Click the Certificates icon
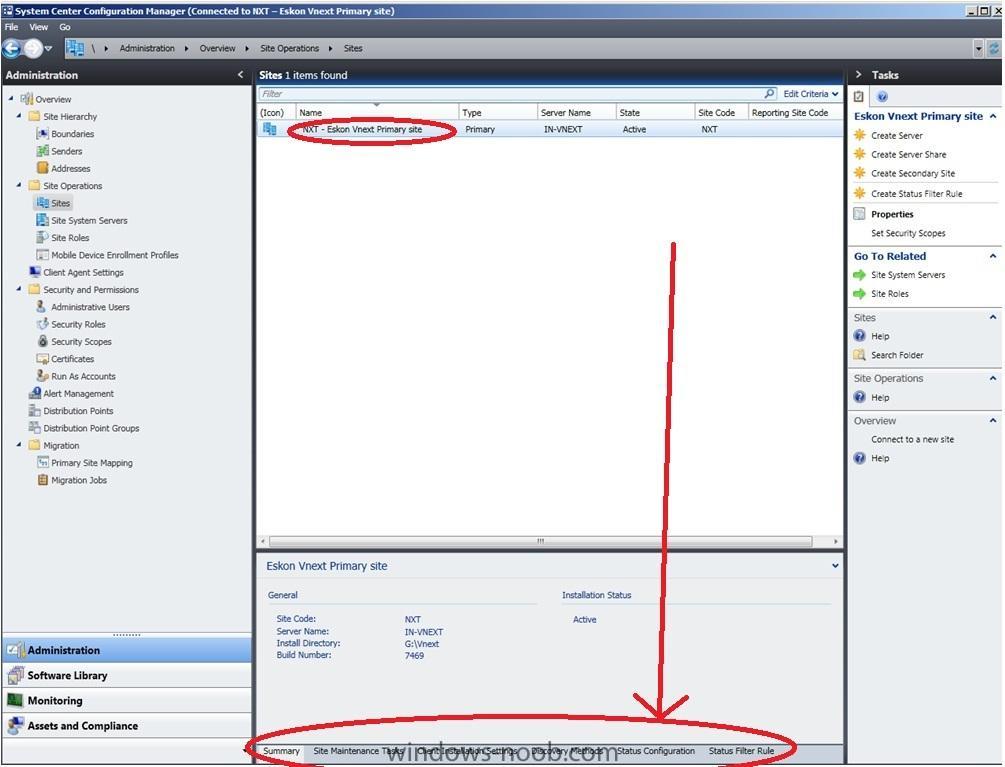 42,359
